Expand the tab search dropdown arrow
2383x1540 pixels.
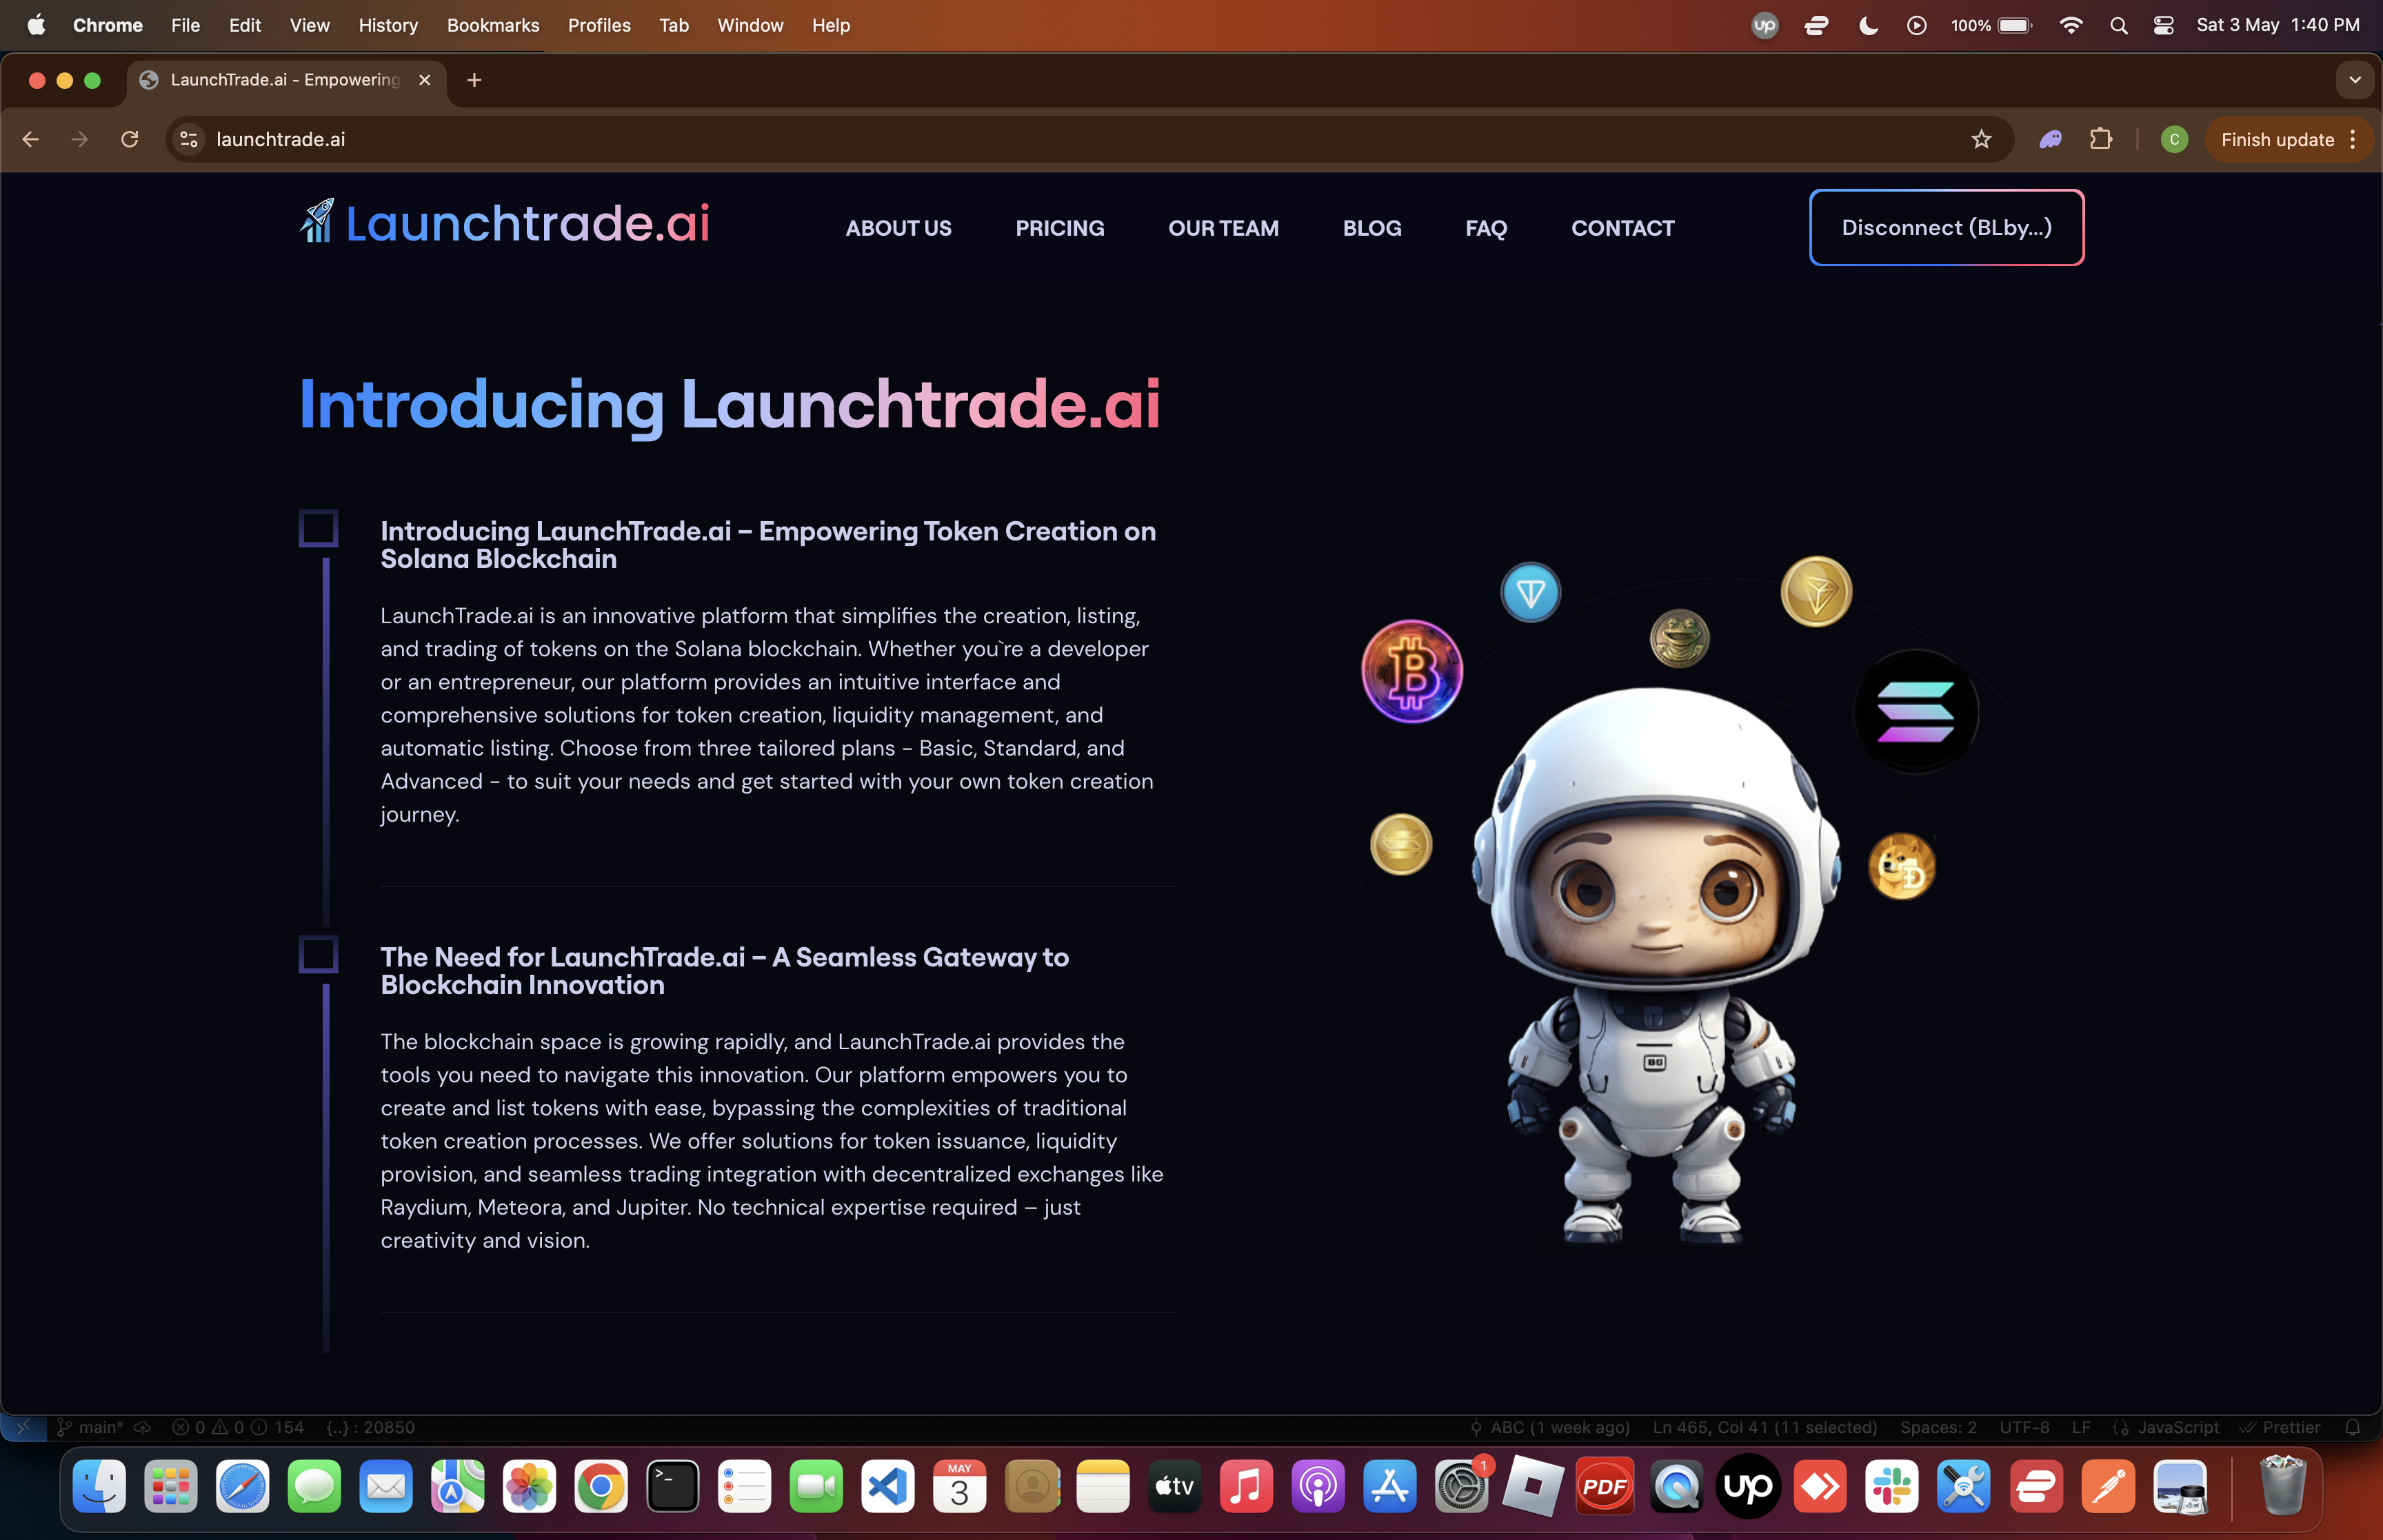(2354, 80)
